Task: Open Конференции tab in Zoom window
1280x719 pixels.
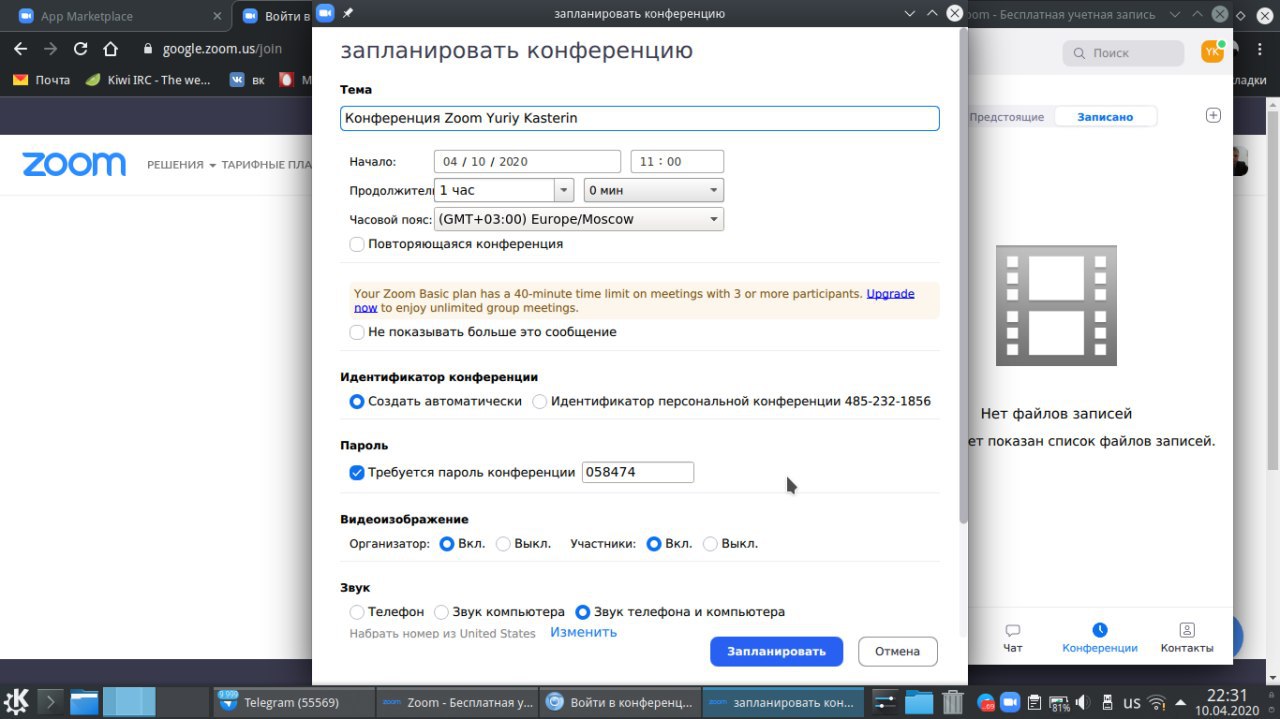Action: click(x=1100, y=638)
